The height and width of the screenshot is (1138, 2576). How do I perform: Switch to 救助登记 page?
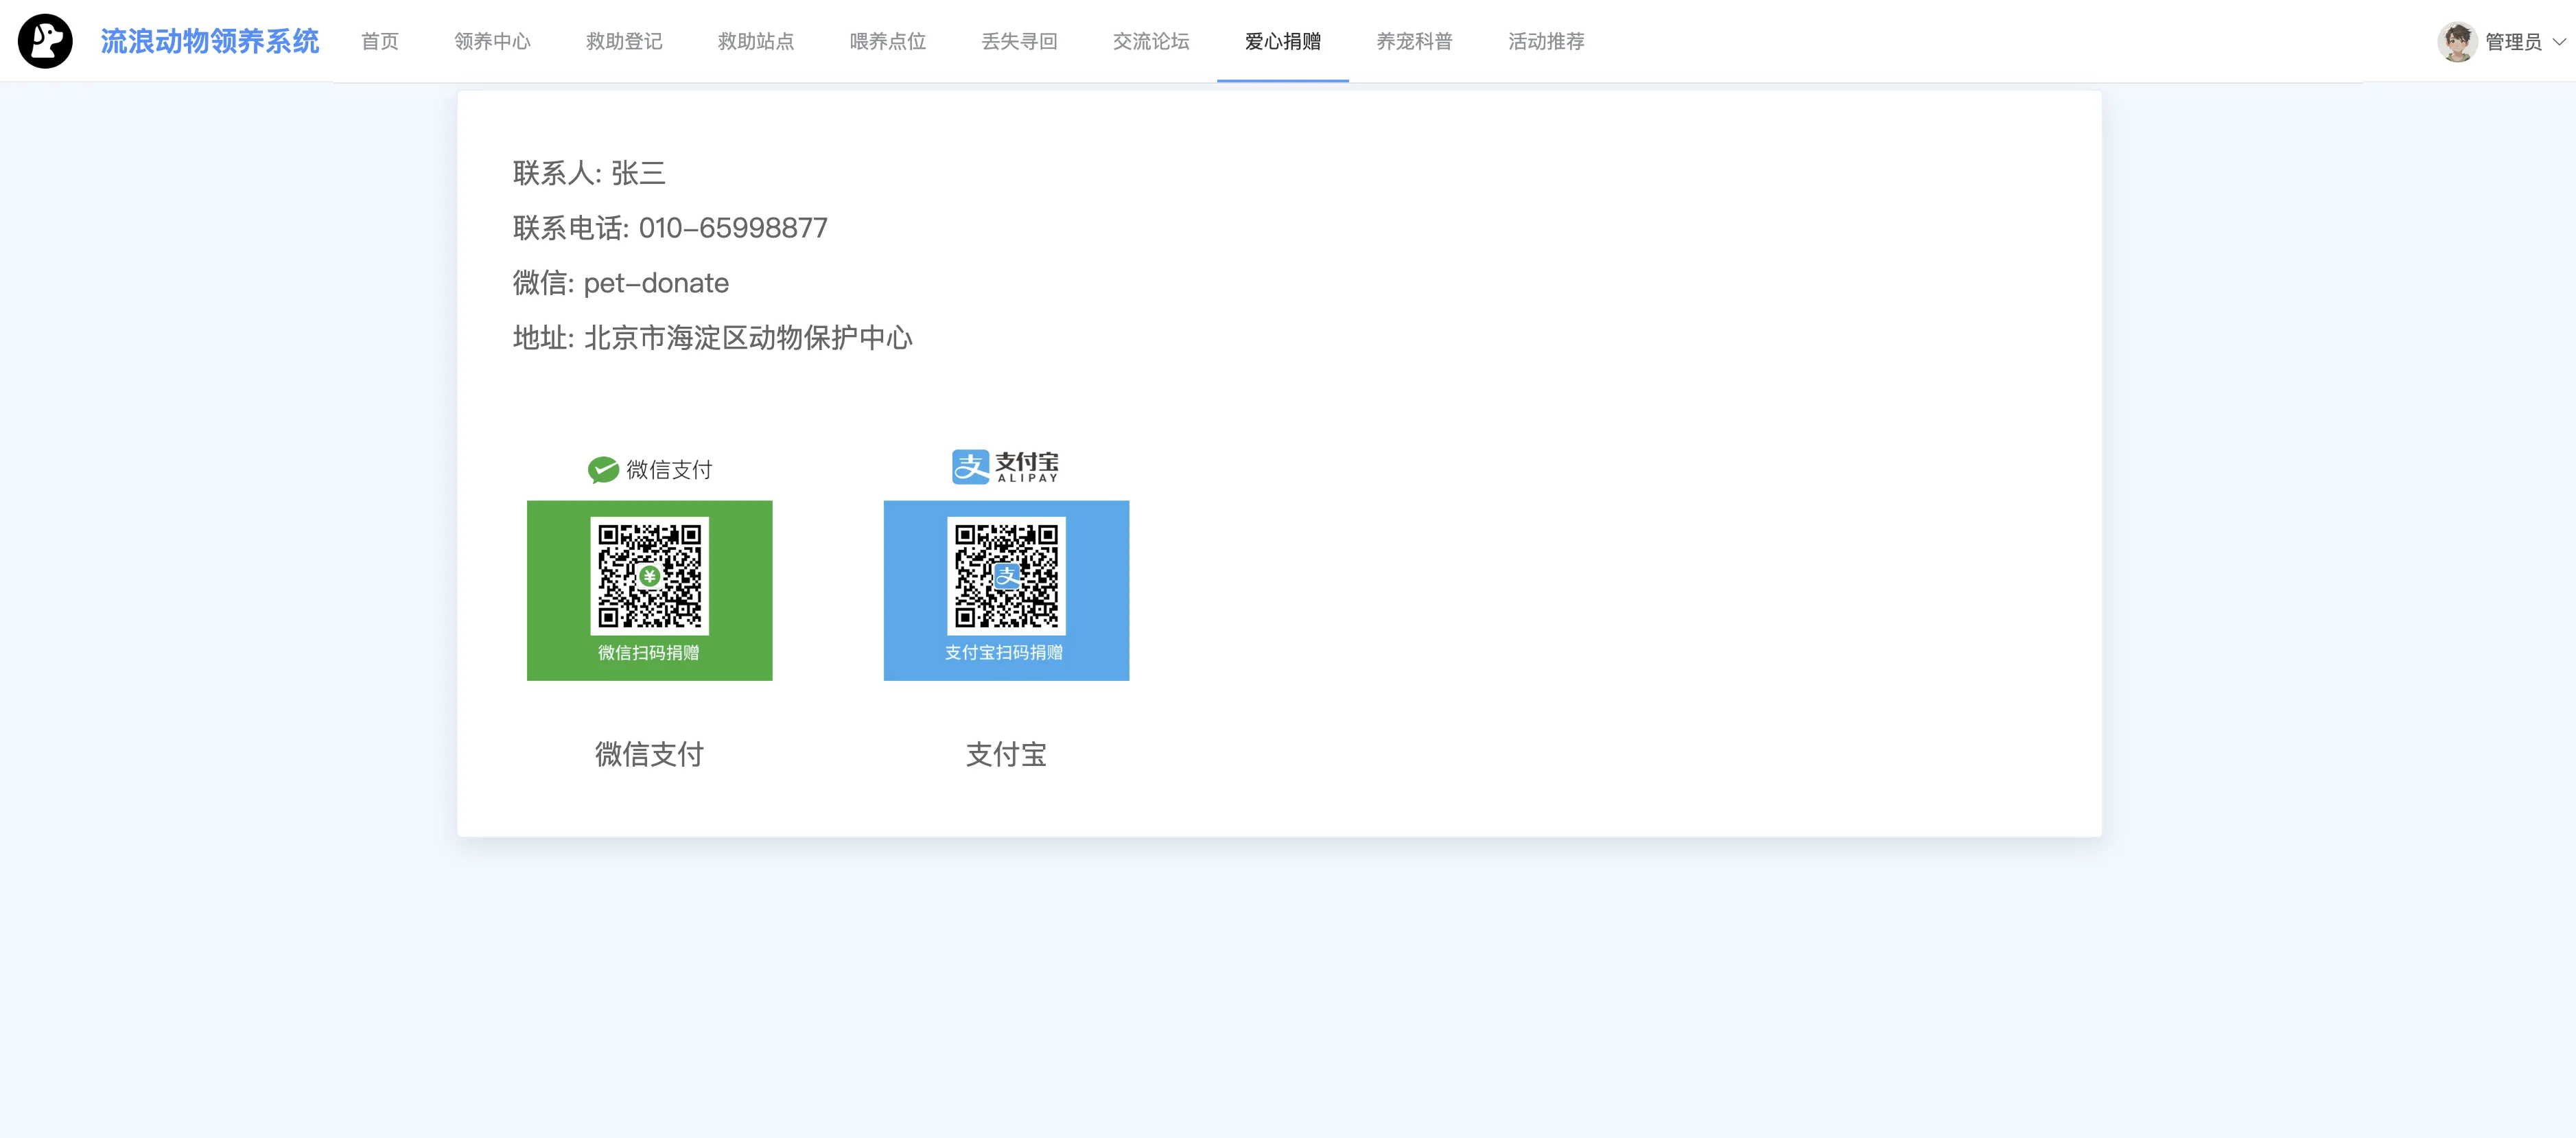pyautogui.click(x=624, y=41)
